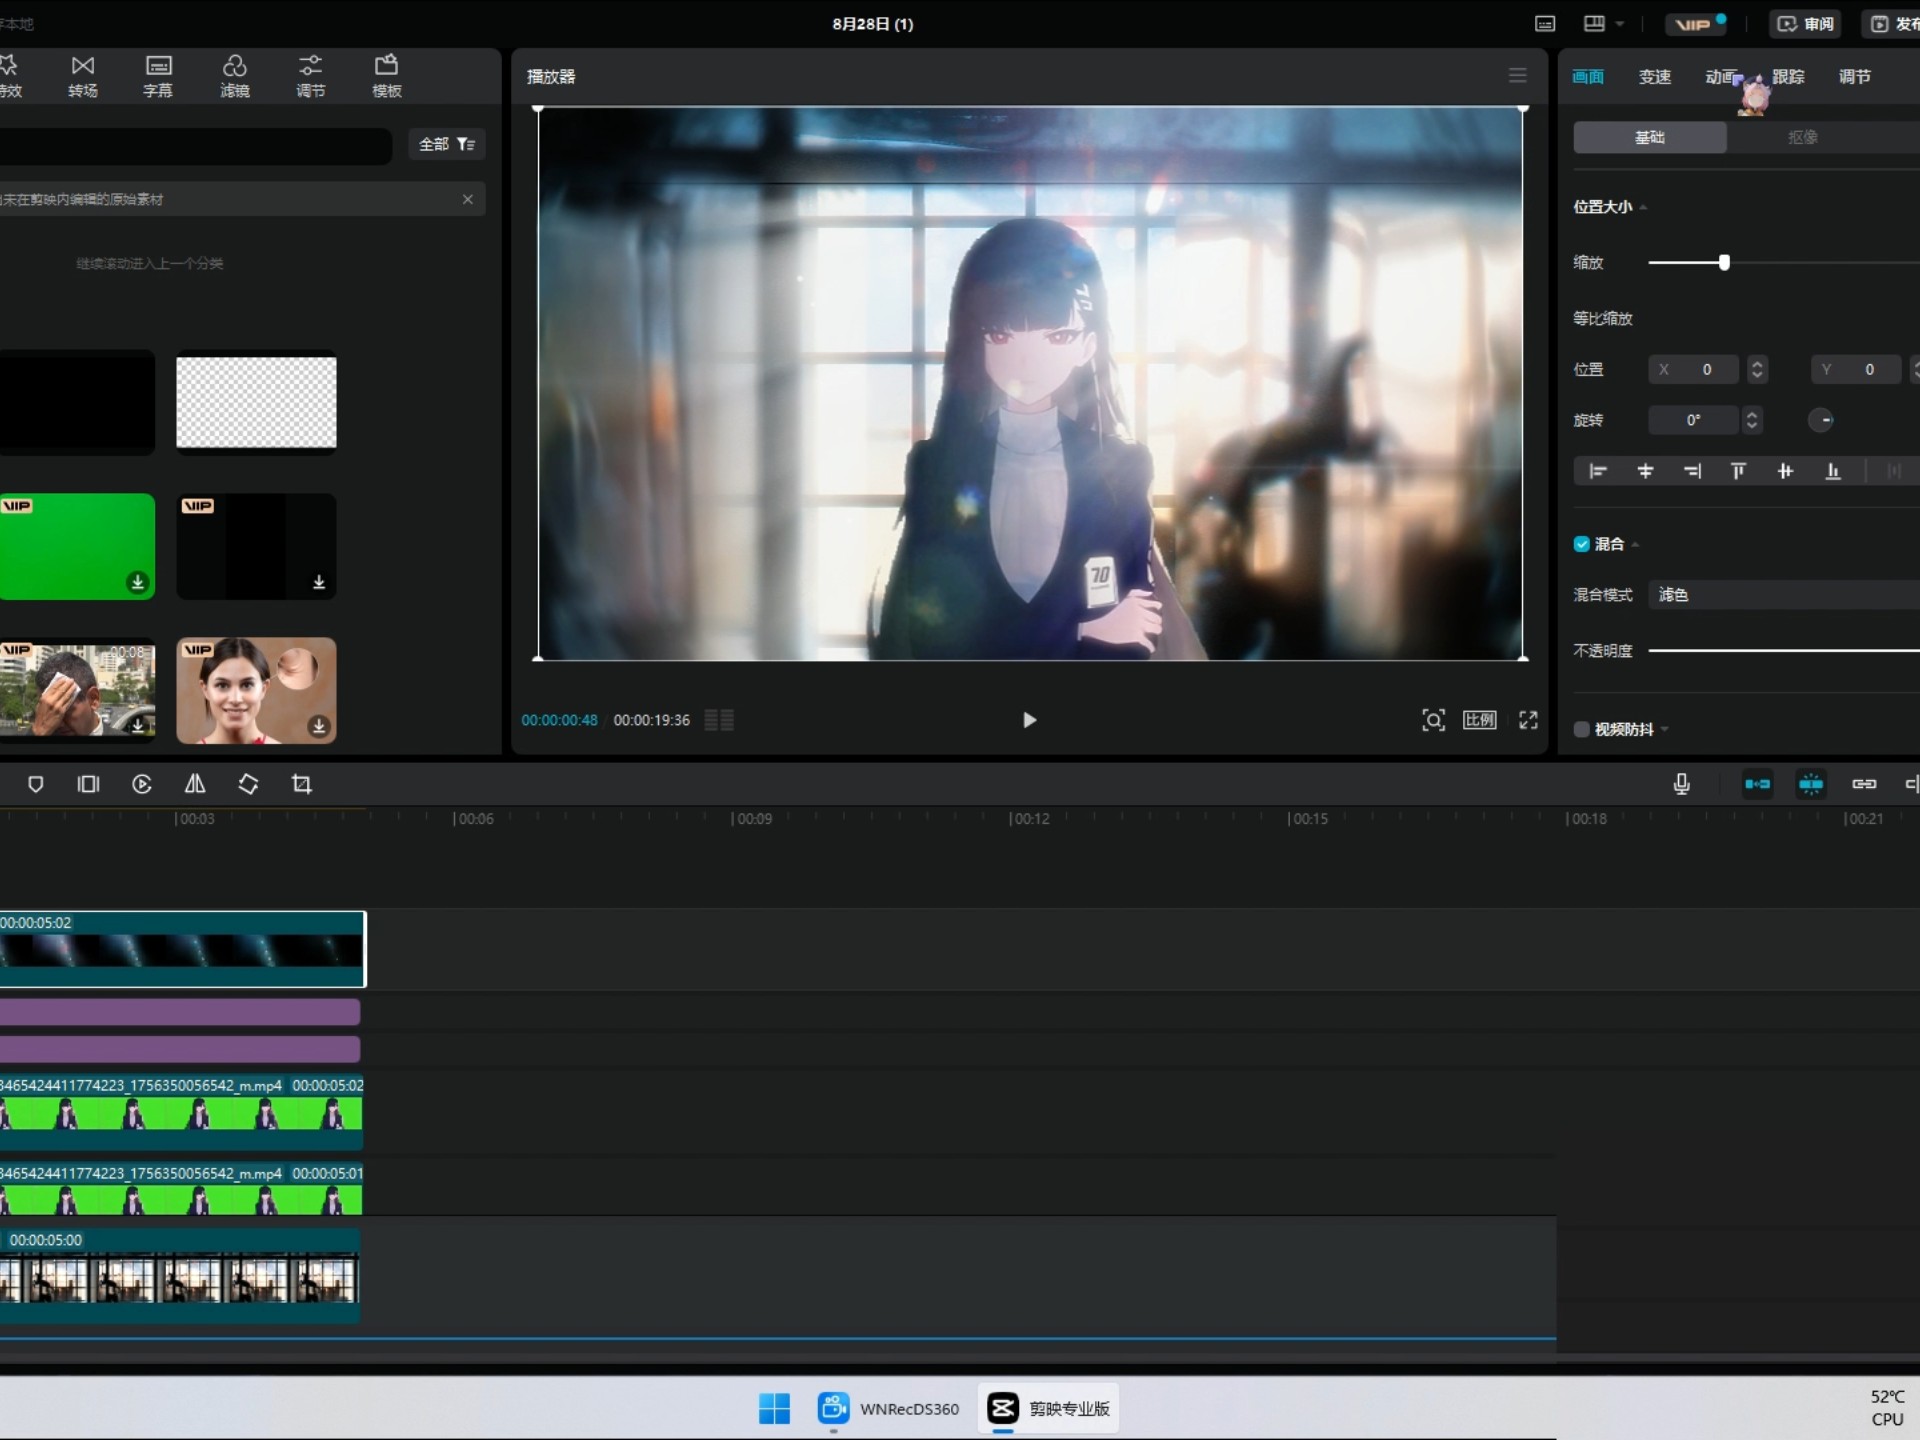This screenshot has width=1920, height=1440.
Task: Click the 不透明度 opacity slider track
Action: point(1784,650)
